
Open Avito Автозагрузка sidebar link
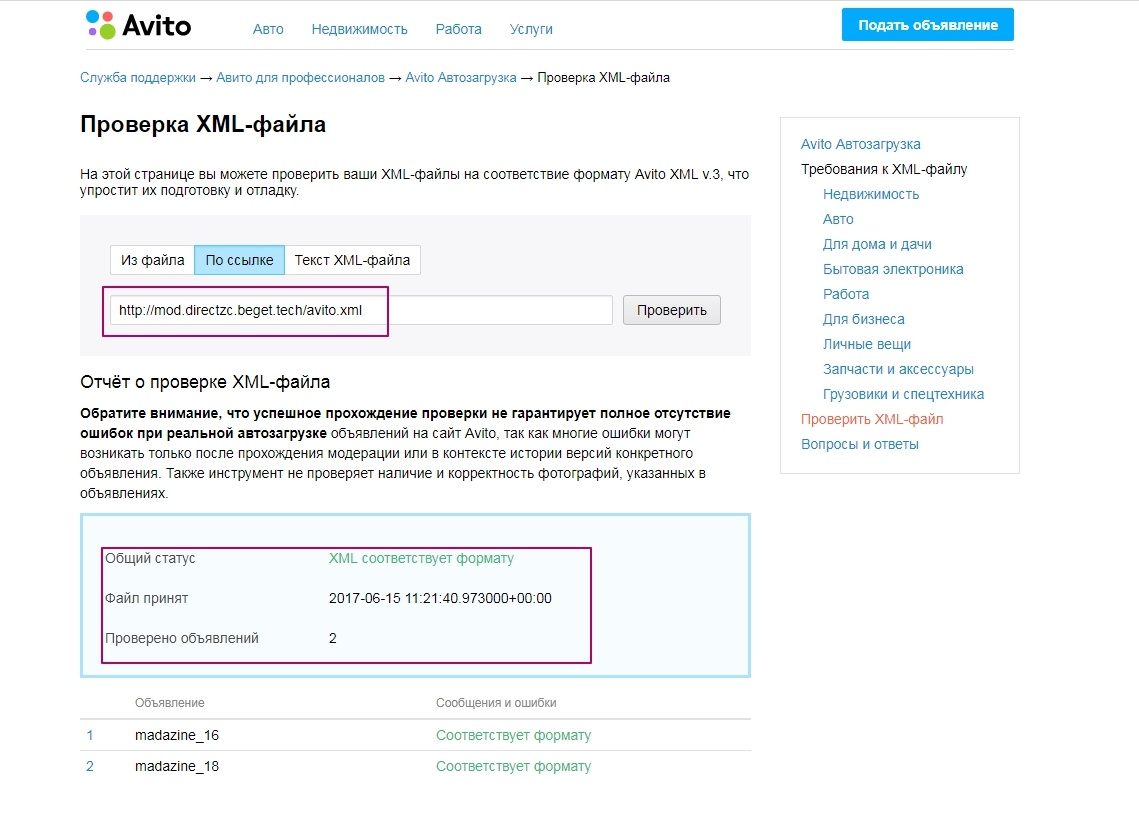pos(861,144)
